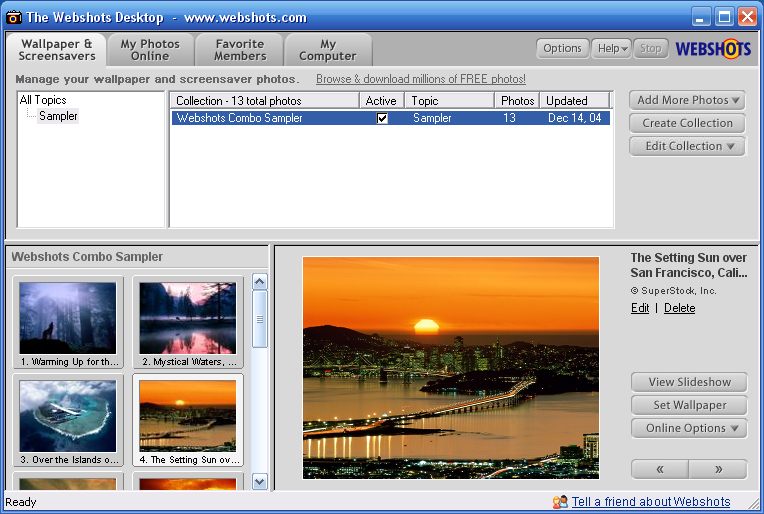764x514 pixels.
Task: Click the thumbnail scrollbar thumb
Action: (x=260, y=319)
